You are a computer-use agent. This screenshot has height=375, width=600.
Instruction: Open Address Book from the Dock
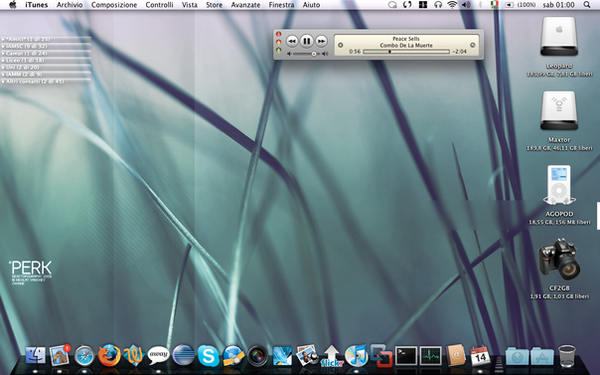tap(455, 355)
